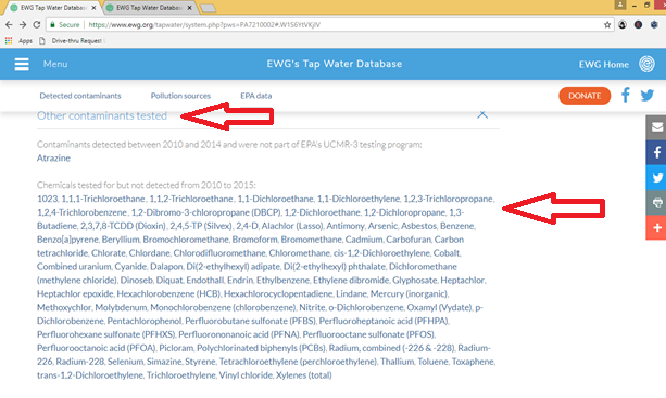Open the Glyphosate chemical link

(414, 280)
